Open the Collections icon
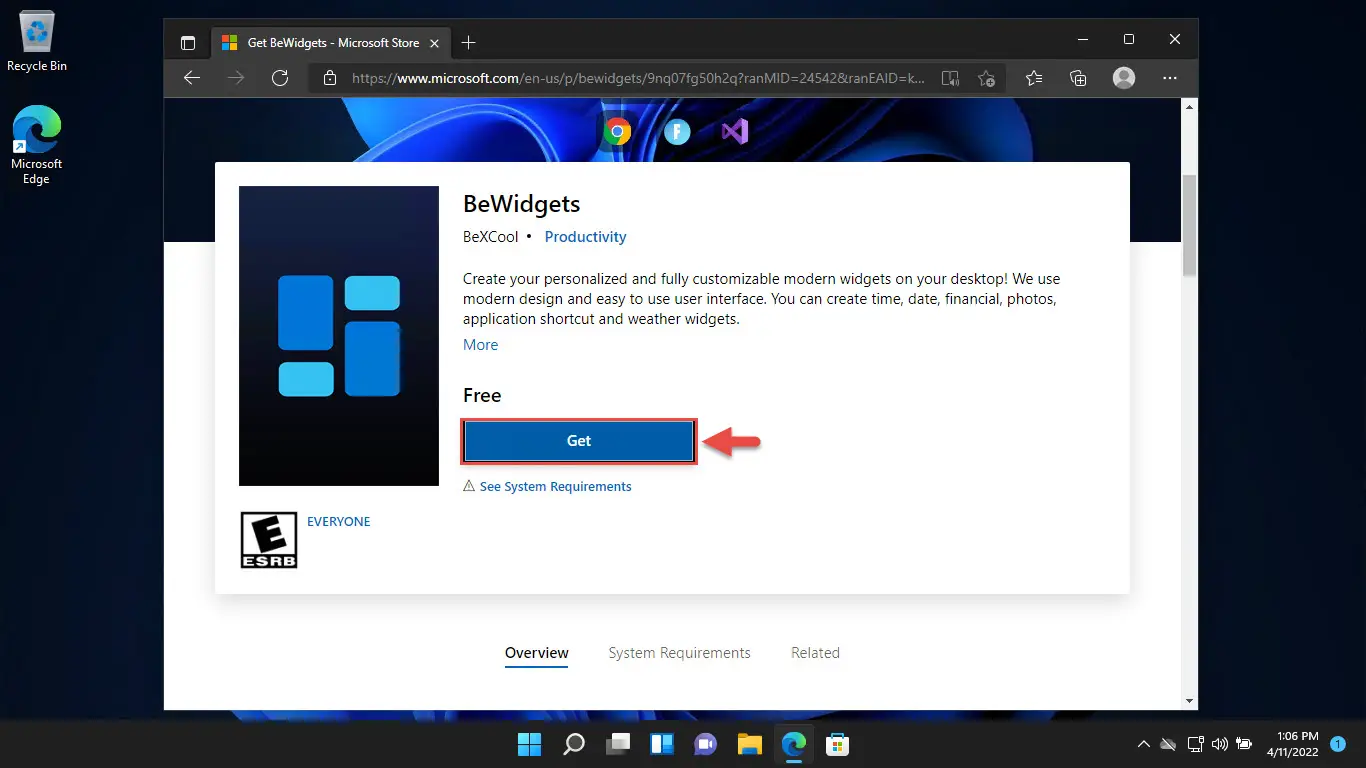 click(1078, 78)
